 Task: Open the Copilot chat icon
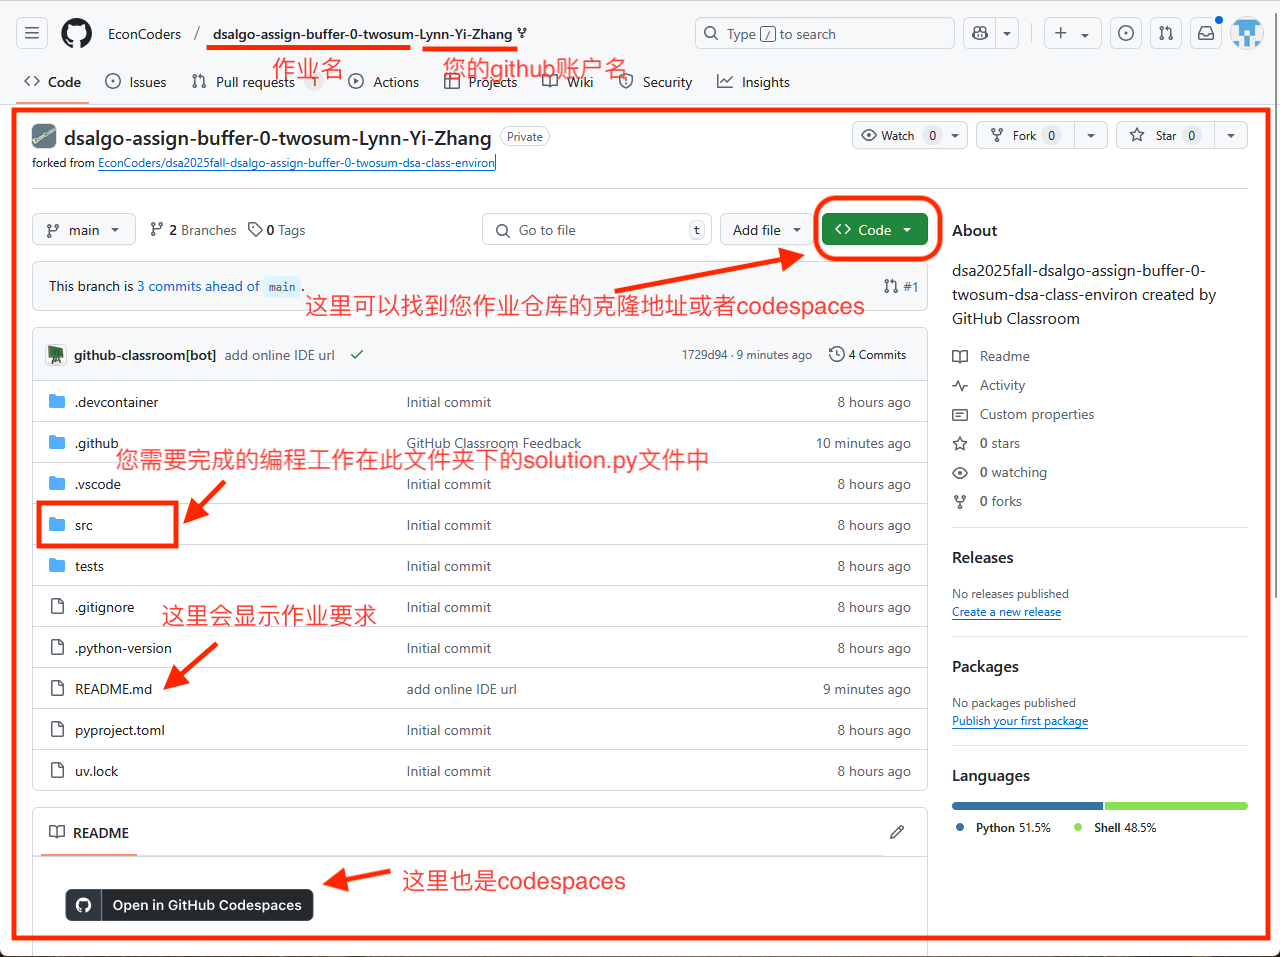980,33
